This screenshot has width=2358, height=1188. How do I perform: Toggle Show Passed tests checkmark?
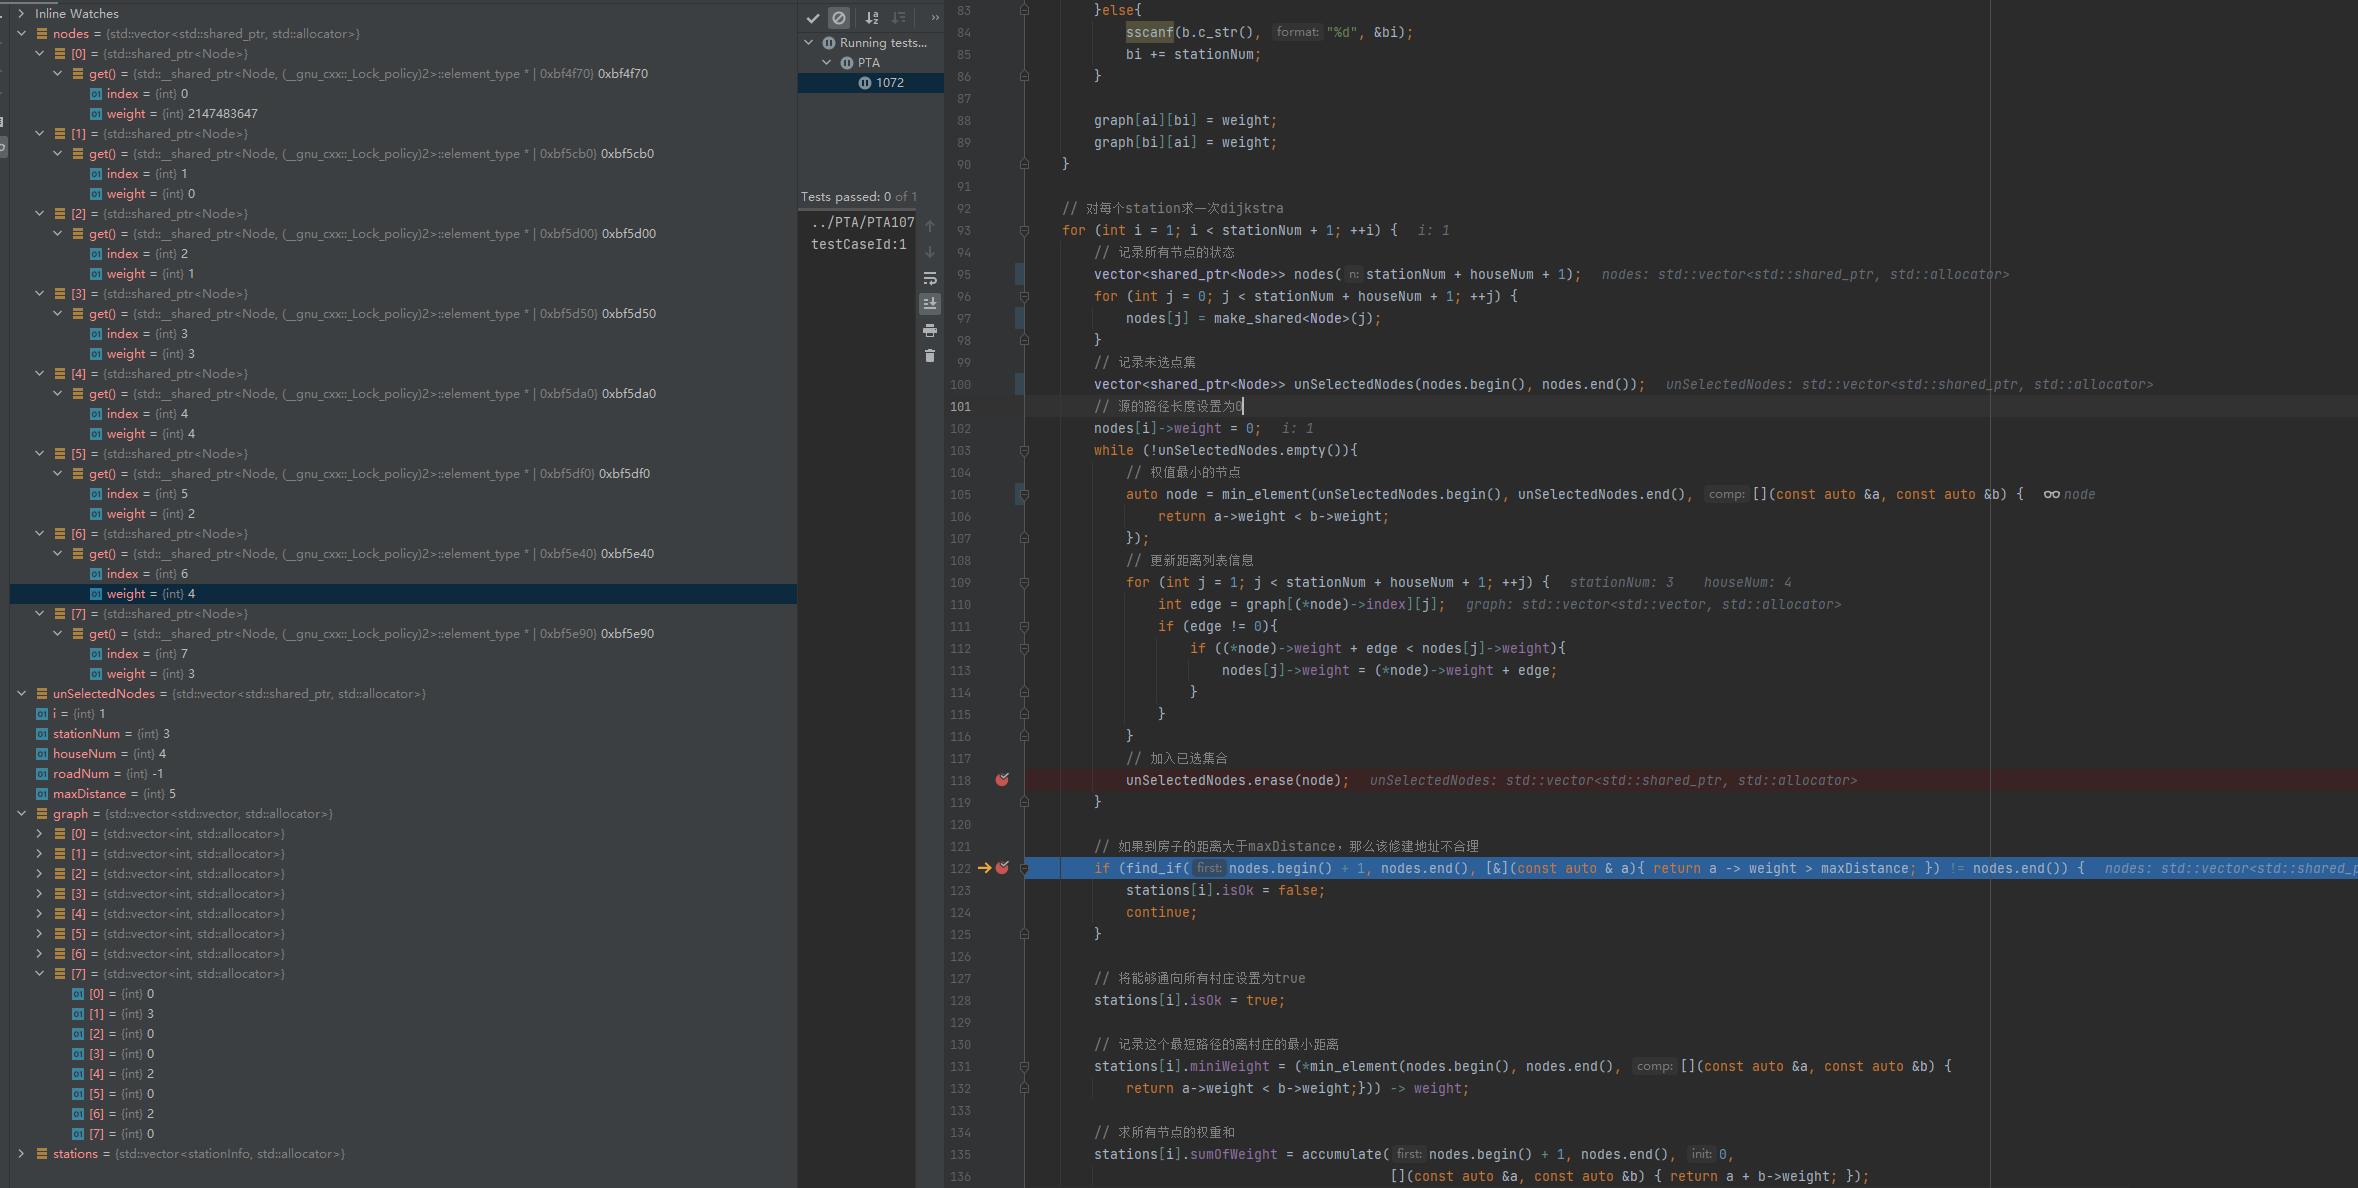(x=813, y=18)
